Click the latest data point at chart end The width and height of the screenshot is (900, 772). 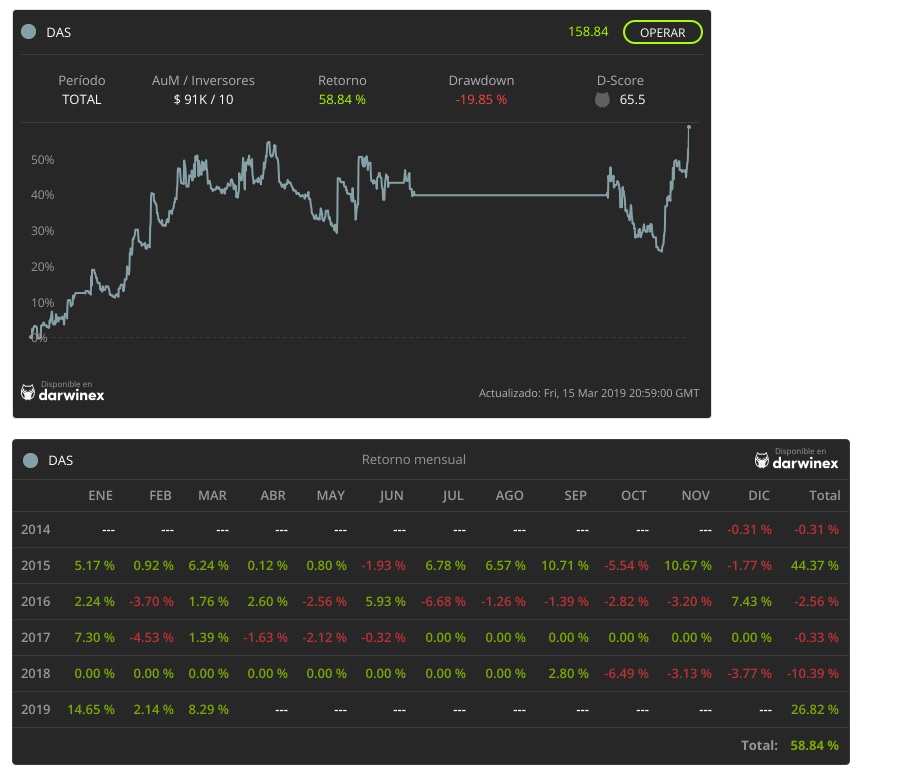pos(689,127)
